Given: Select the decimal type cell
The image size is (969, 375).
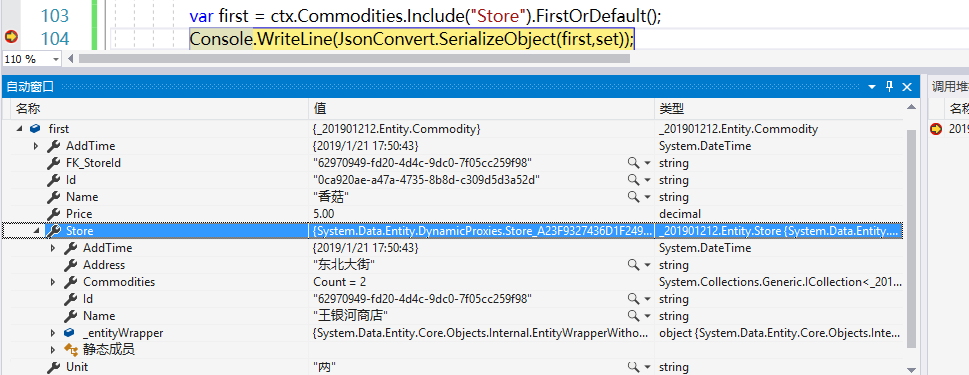Looking at the screenshot, I should tap(779, 214).
